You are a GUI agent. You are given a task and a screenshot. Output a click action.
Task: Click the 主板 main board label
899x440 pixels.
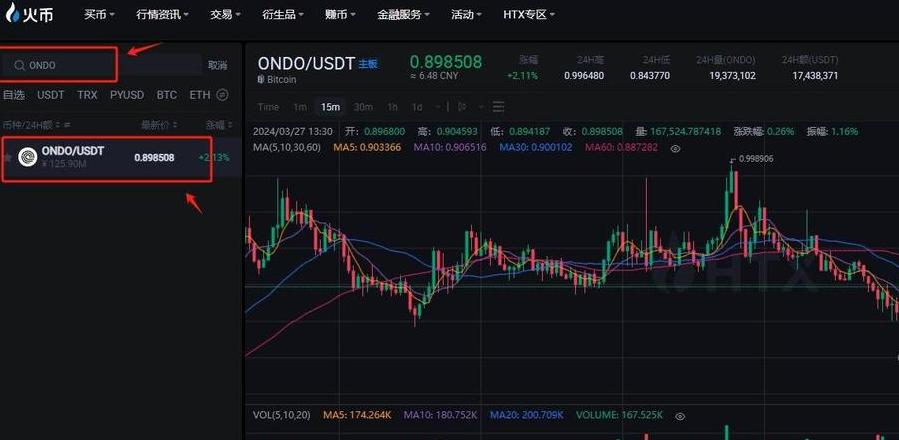[x=368, y=64]
